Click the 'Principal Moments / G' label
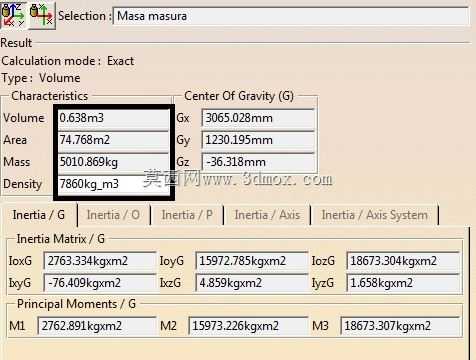 (76, 304)
